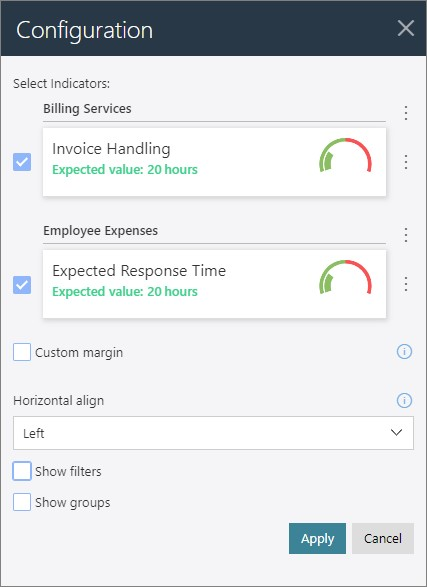Click the Invoice Handling gauge icon
Viewport: 427px width, 587px height.
coord(345,156)
